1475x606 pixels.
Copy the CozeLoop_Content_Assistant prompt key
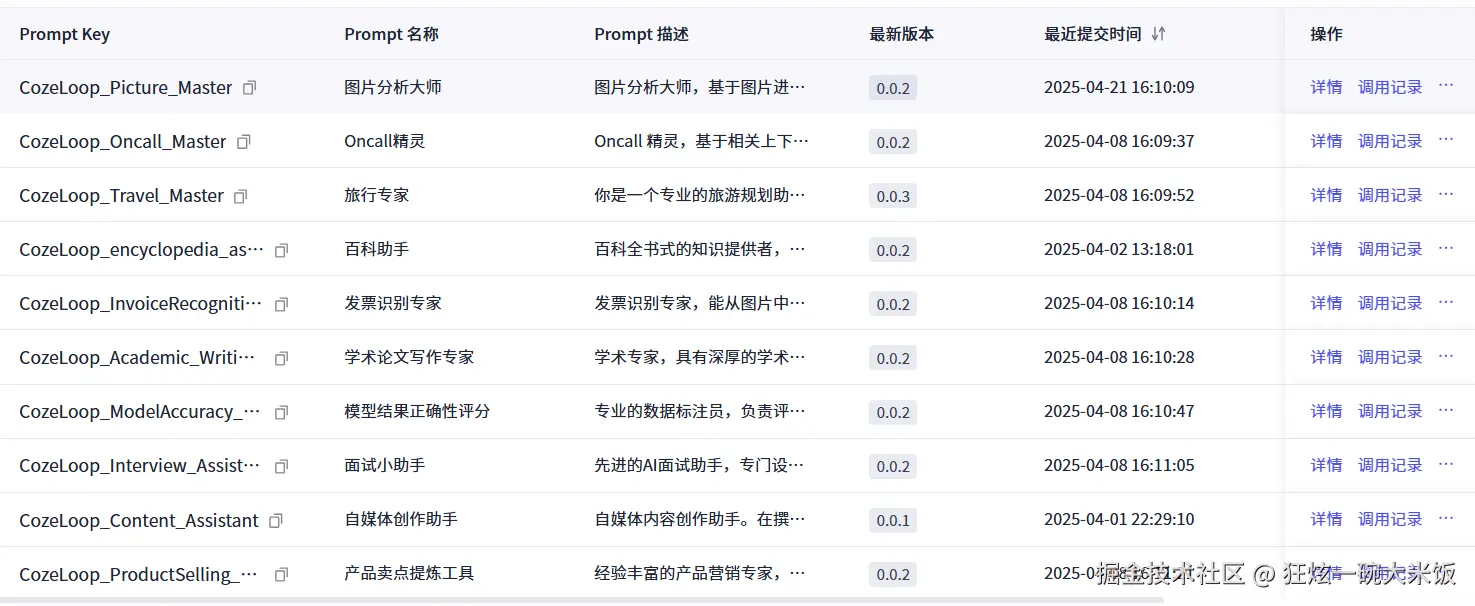tap(277, 520)
